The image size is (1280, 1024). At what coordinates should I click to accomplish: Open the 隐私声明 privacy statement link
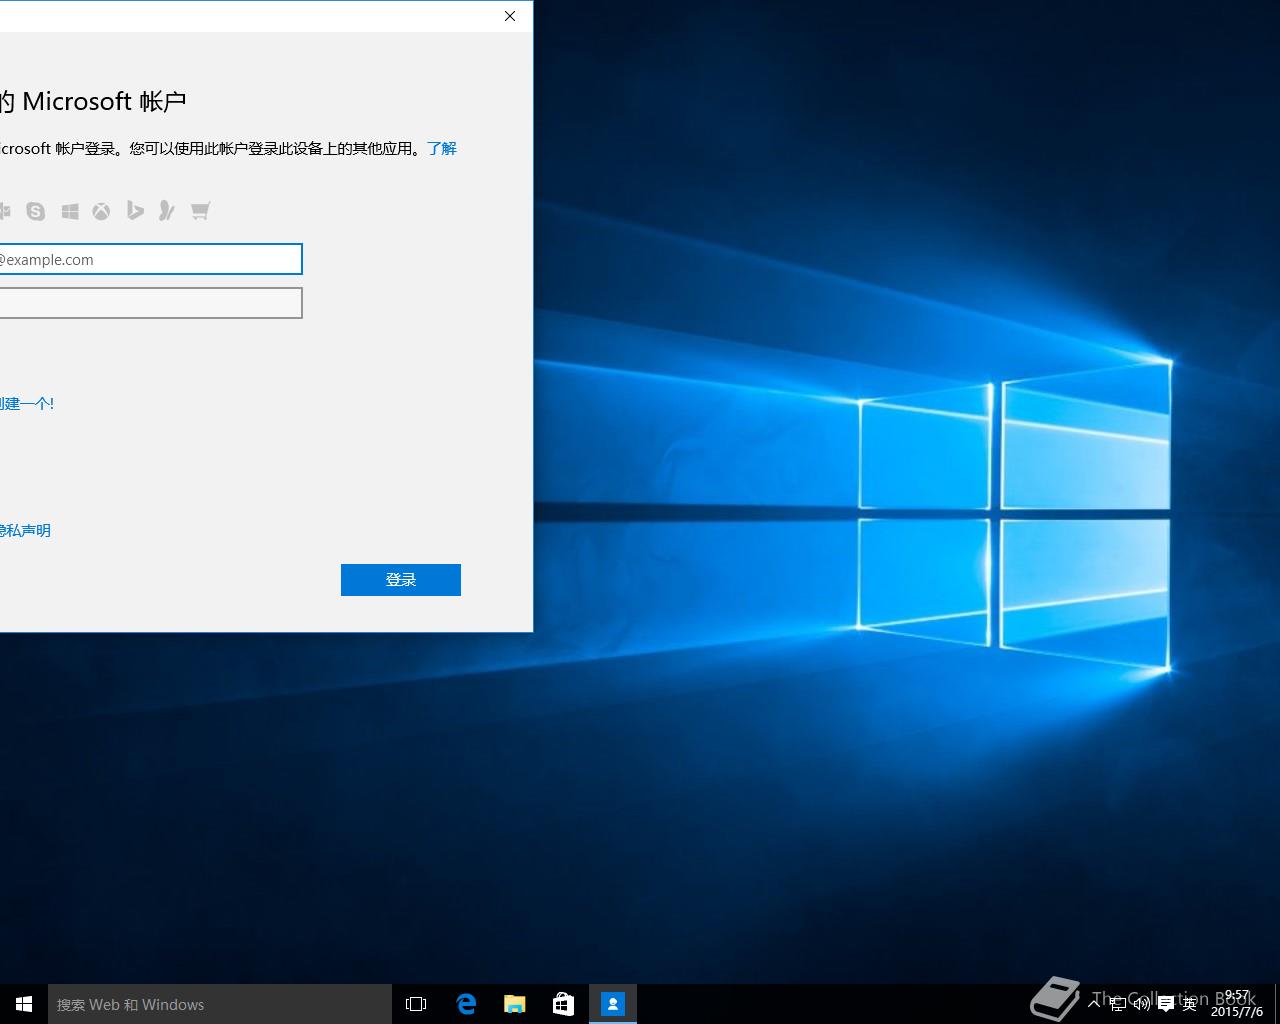tap(25, 530)
